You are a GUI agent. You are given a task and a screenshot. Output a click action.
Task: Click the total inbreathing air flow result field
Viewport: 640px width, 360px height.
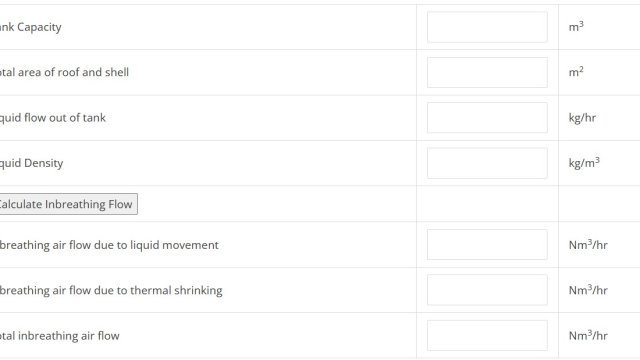(487, 336)
